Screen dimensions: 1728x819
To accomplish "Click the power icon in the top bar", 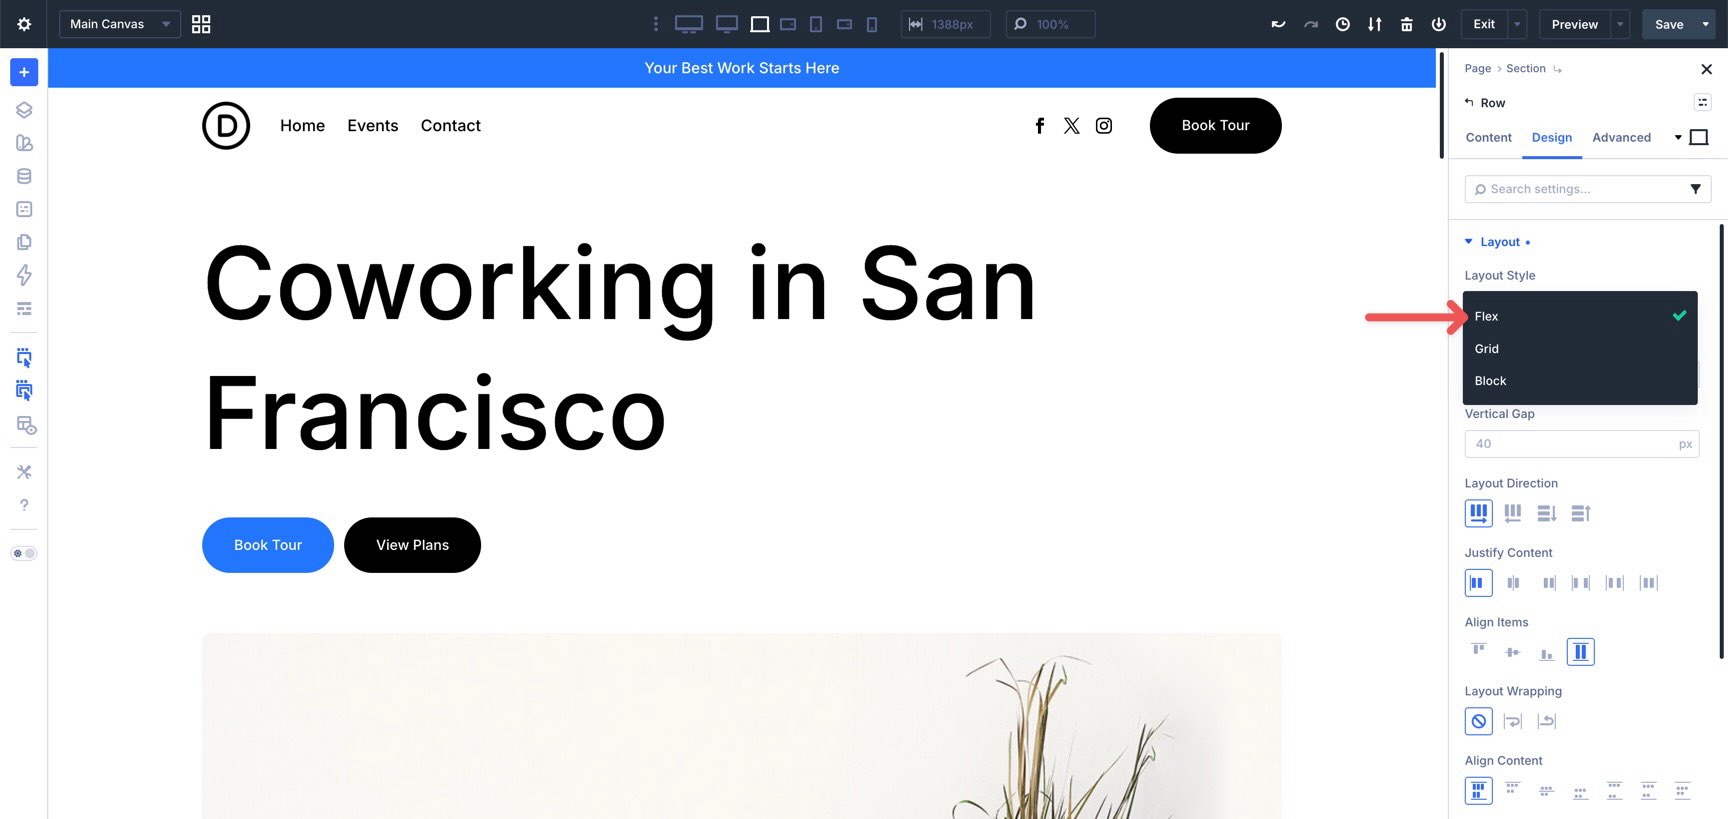I will 1439,24.
